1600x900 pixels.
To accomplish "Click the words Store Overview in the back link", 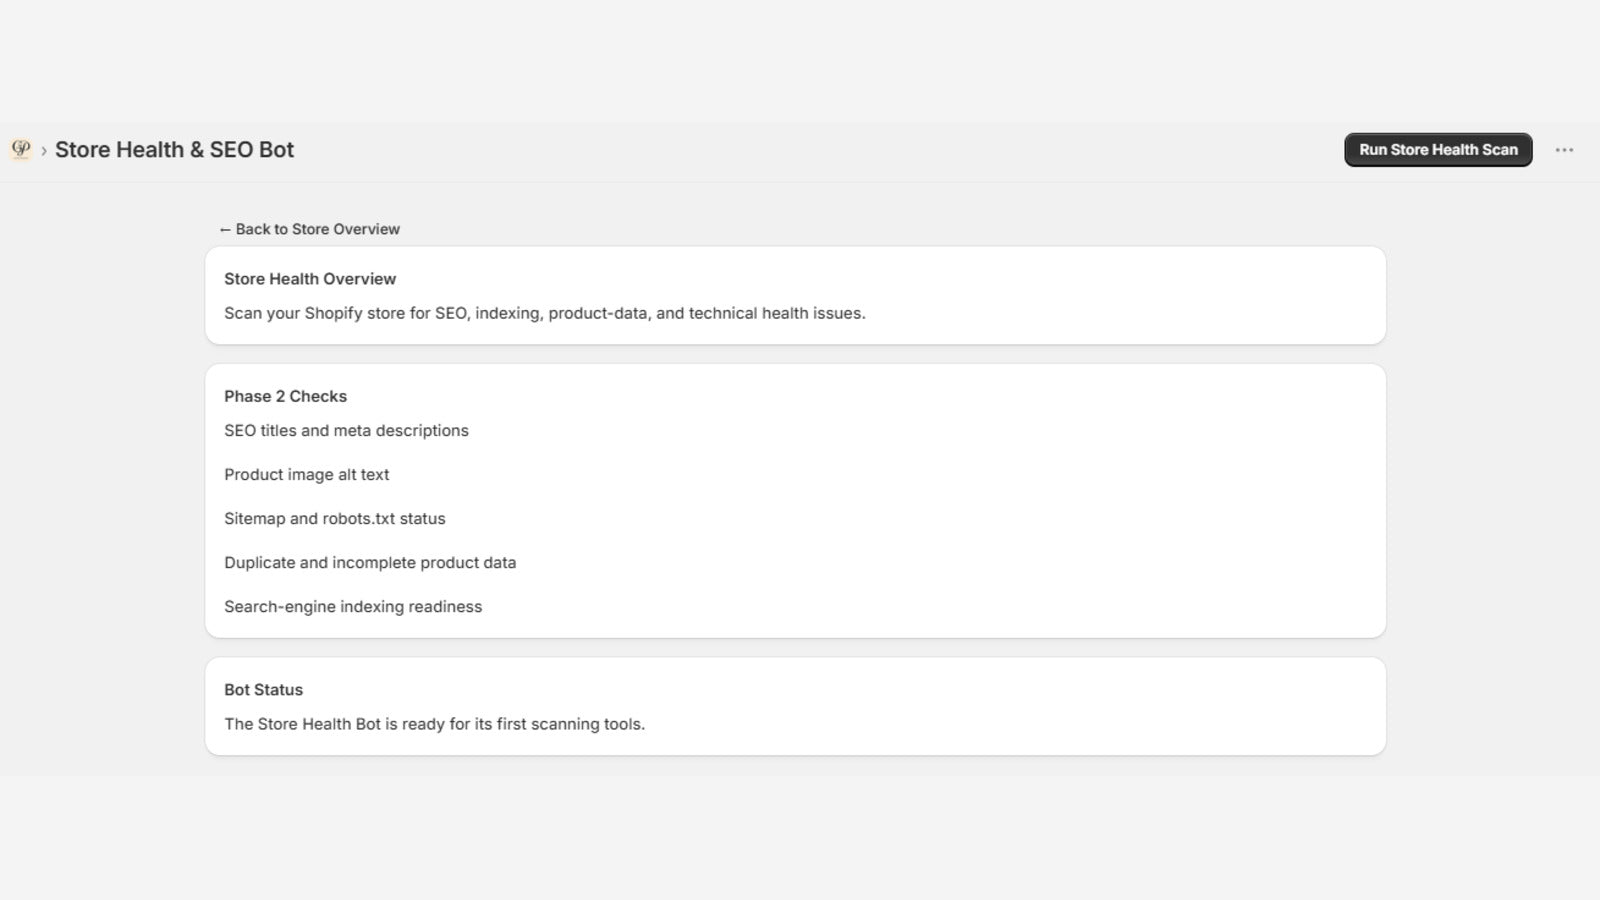I will tap(346, 229).
